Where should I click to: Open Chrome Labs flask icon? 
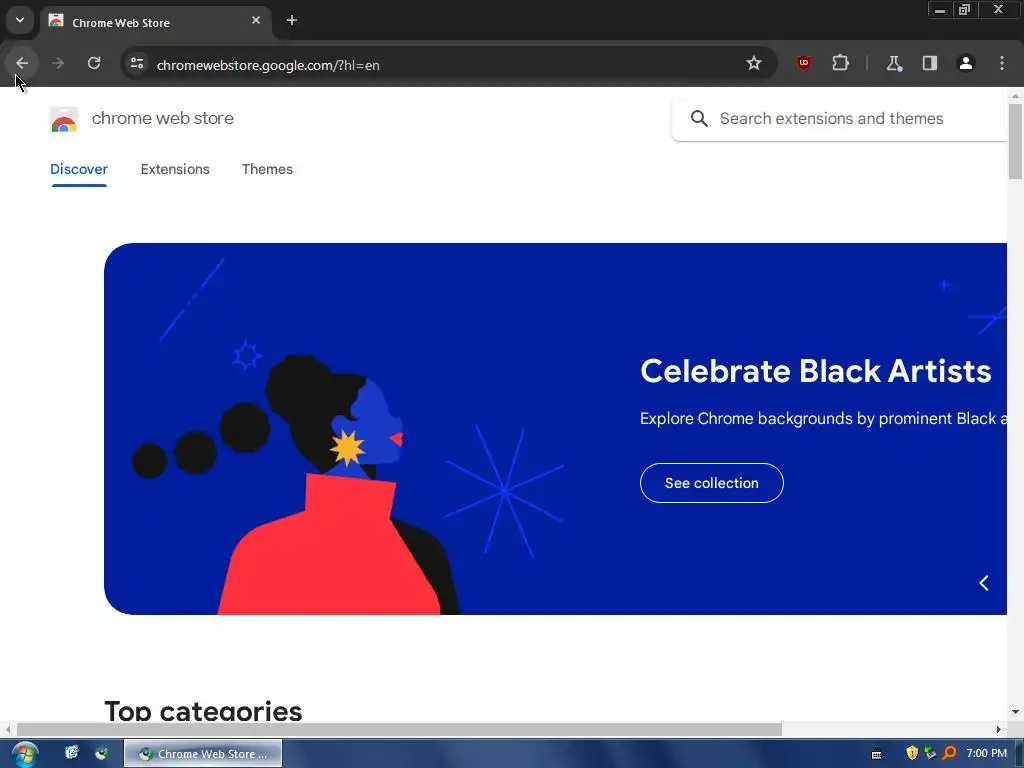pyautogui.click(x=894, y=63)
